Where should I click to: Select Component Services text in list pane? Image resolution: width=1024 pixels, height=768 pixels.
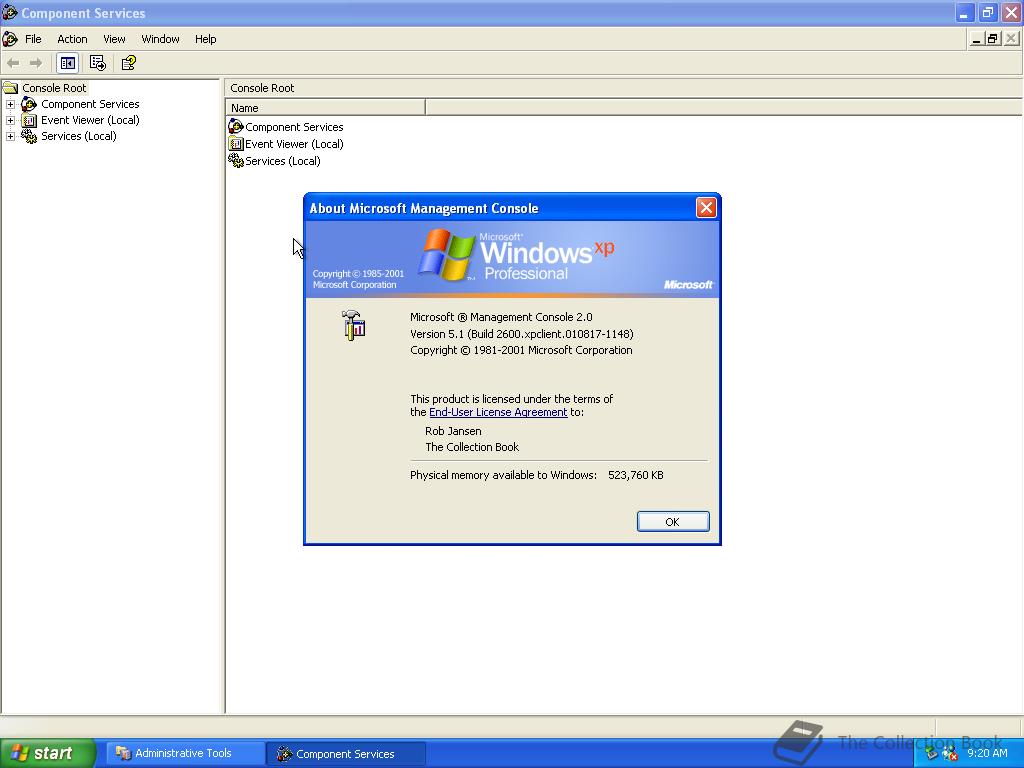295,127
